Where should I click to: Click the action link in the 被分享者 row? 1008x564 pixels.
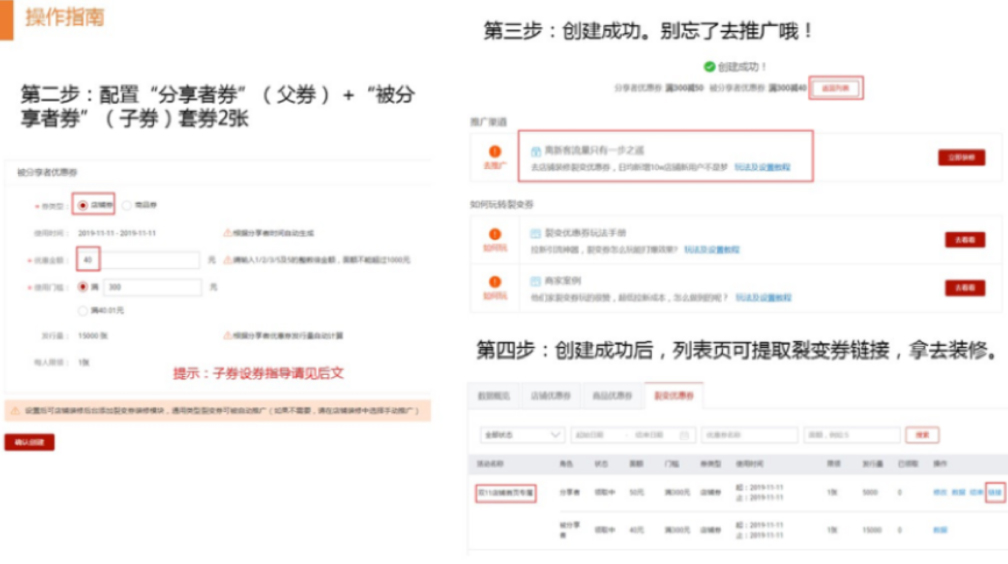pyautogui.click(x=940, y=530)
